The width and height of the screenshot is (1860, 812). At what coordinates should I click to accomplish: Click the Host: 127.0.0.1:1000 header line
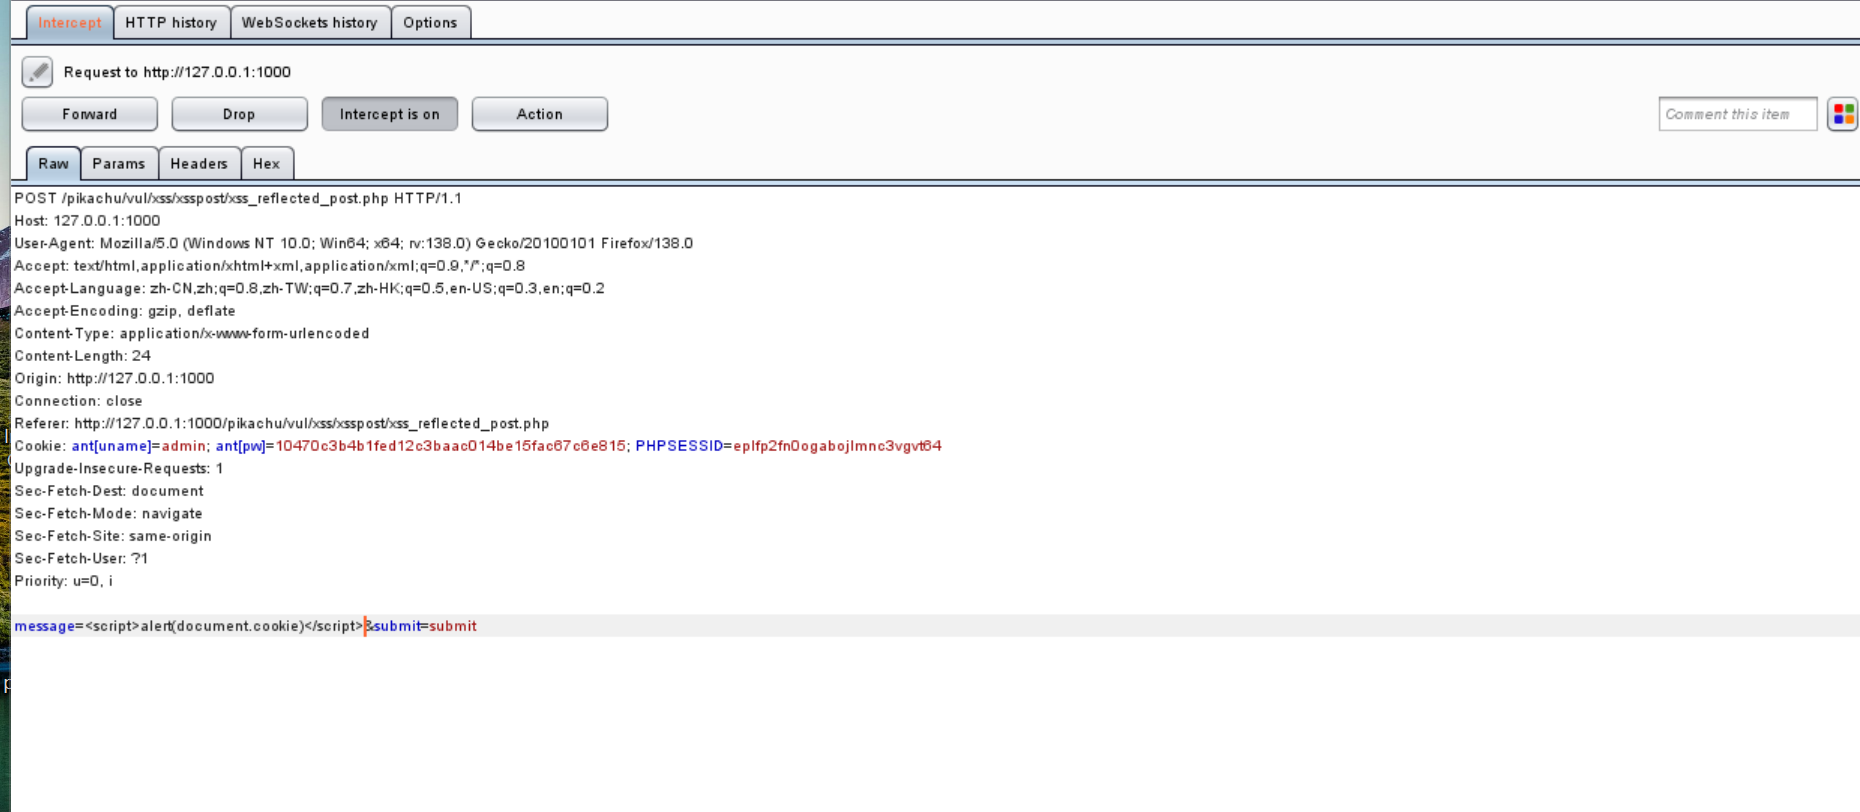(x=87, y=221)
